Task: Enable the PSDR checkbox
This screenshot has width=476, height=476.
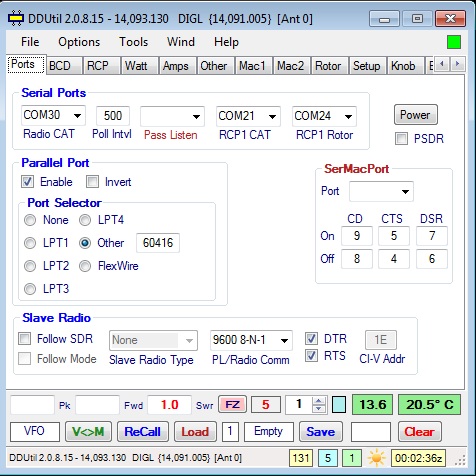Action: [401, 138]
